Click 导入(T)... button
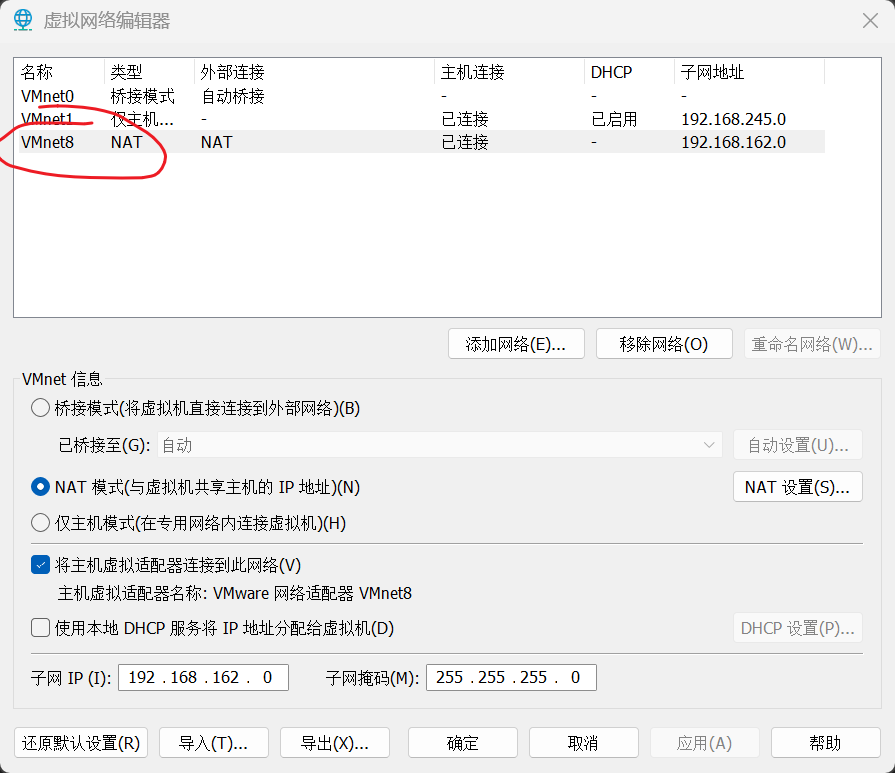The height and width of the screenshot is (773, 895). tap(213, 743)
